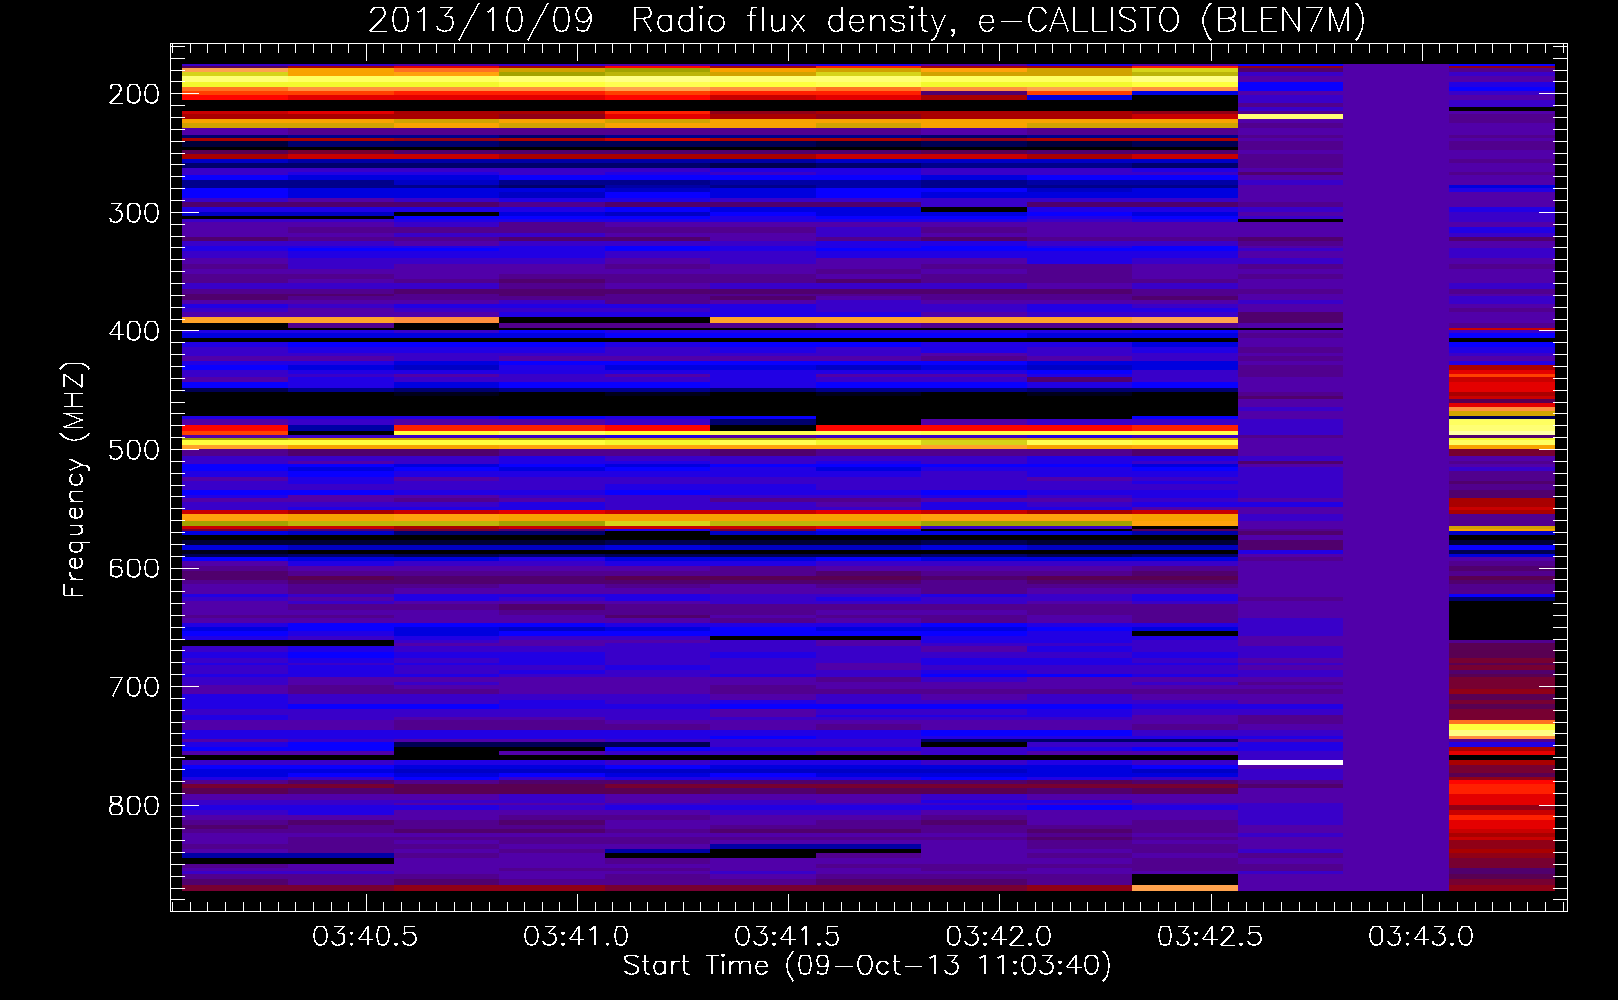This screenshot has width=1618, height=1000.
Task: Select the 600 frequency tick label
Action: tap(134, 568)
